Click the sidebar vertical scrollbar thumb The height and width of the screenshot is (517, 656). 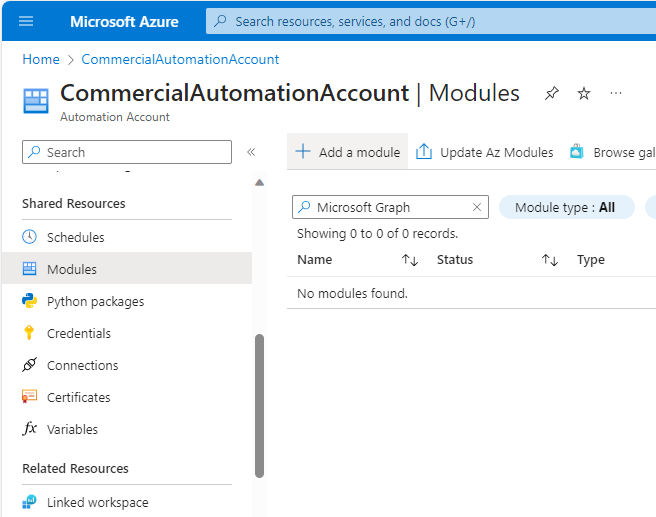(259, 406)
